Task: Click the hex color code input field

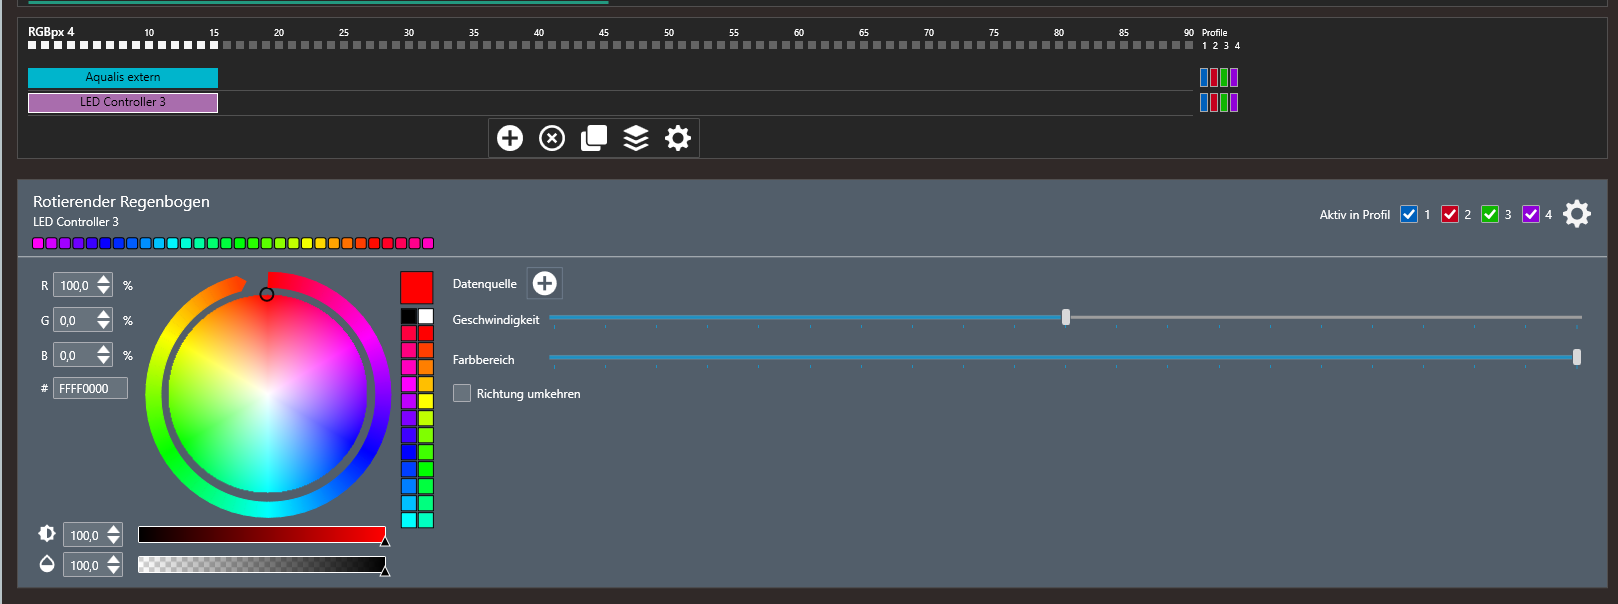Action: tap(90, 389)
